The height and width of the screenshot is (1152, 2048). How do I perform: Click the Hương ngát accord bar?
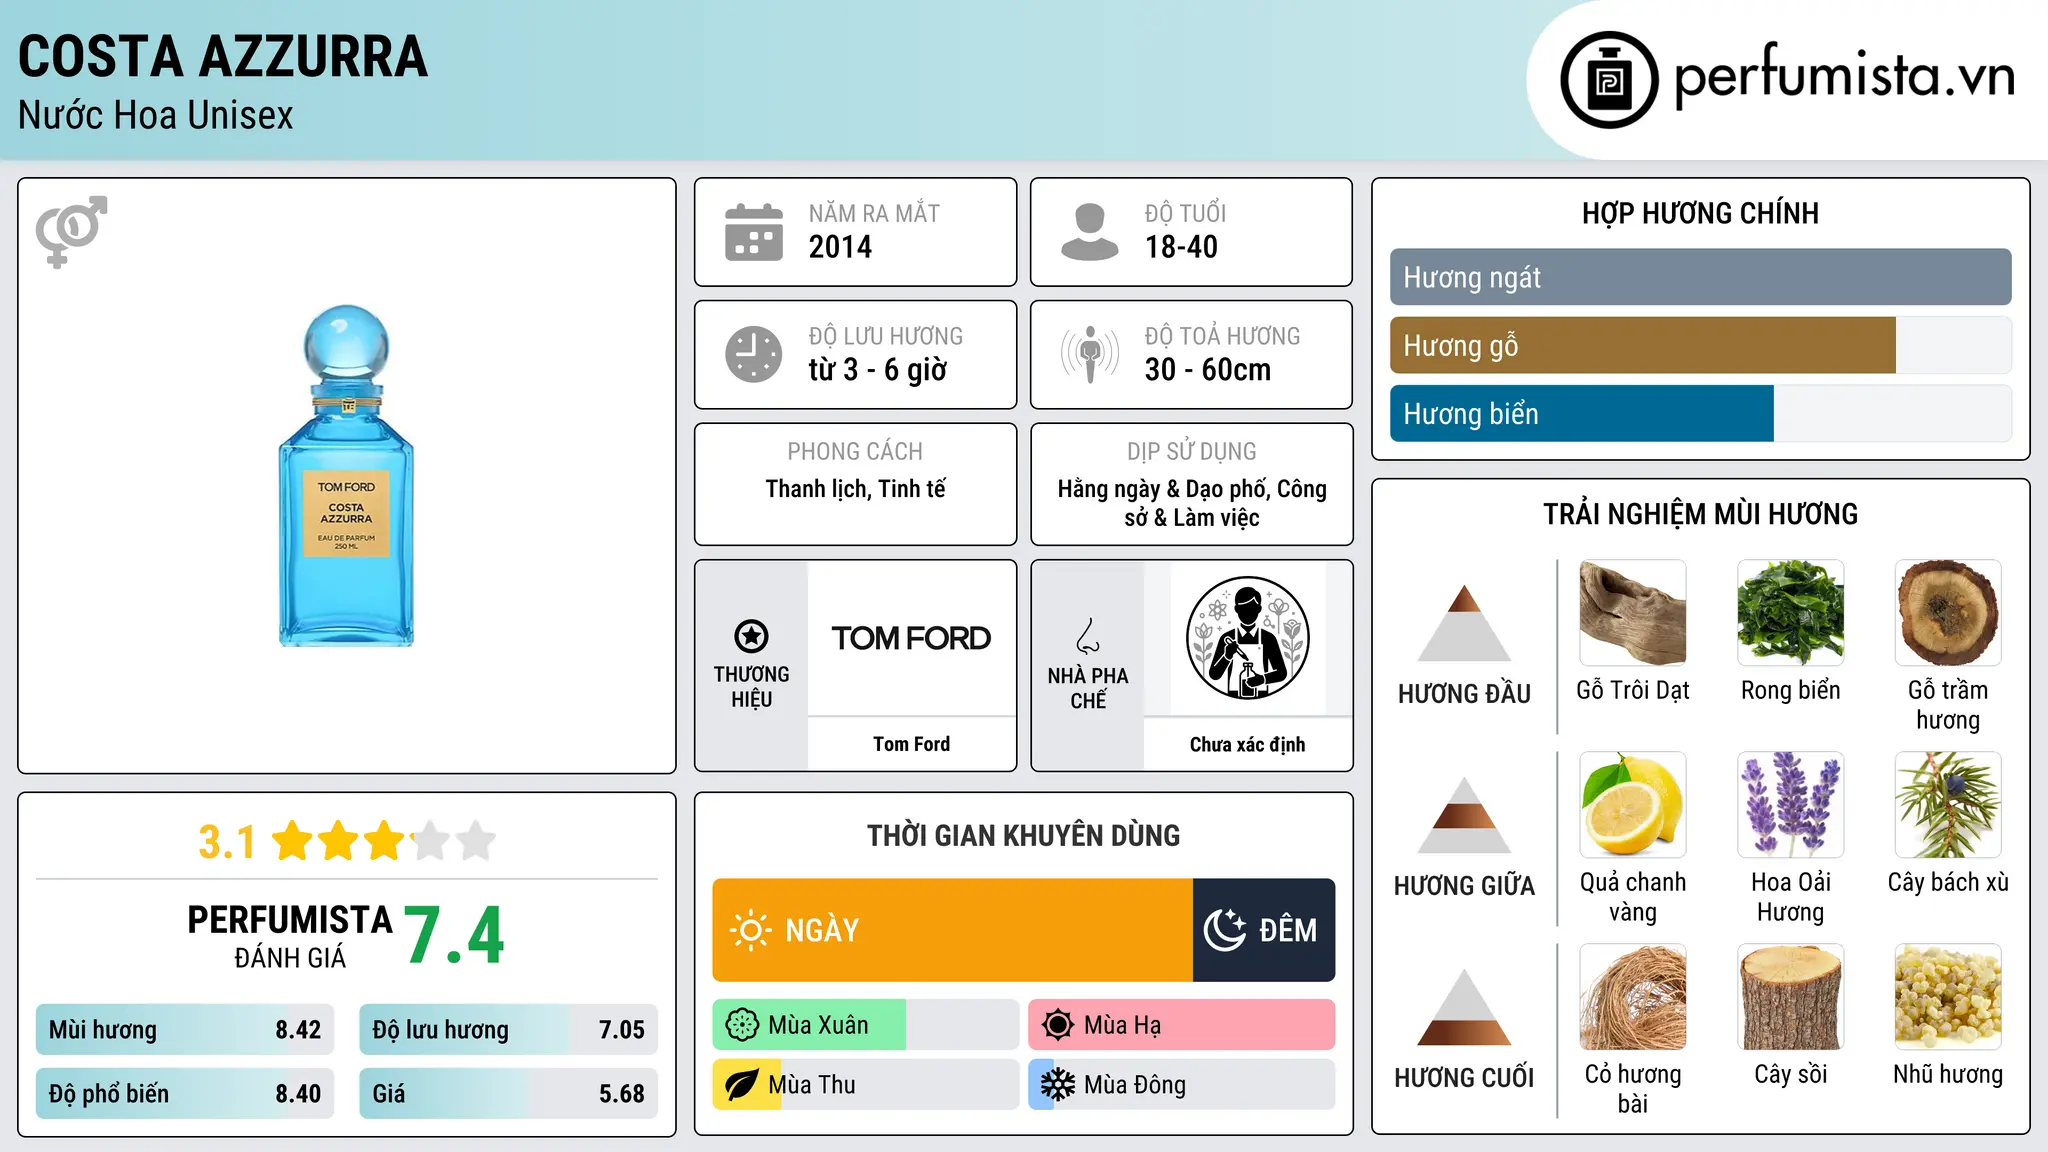[x=1701, y=277]
